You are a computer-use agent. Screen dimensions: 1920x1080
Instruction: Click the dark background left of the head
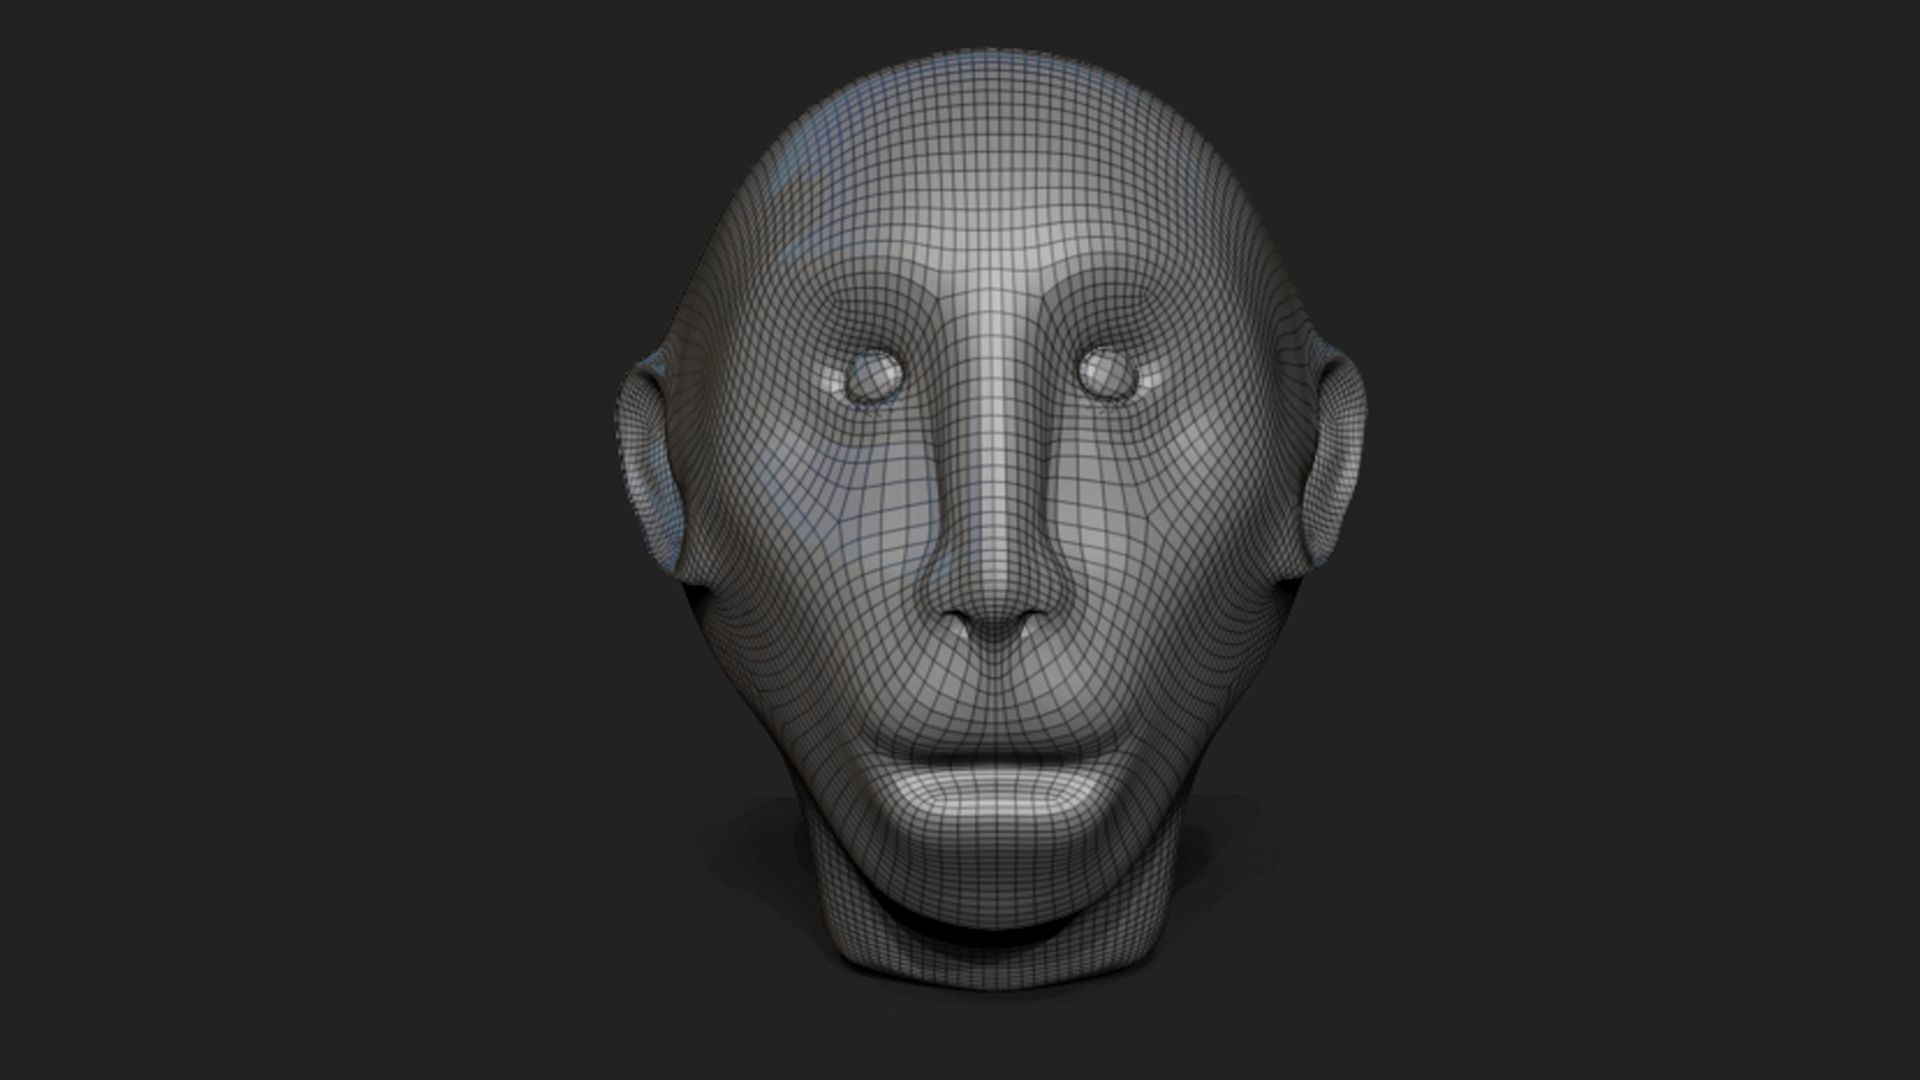pos(300,540)
